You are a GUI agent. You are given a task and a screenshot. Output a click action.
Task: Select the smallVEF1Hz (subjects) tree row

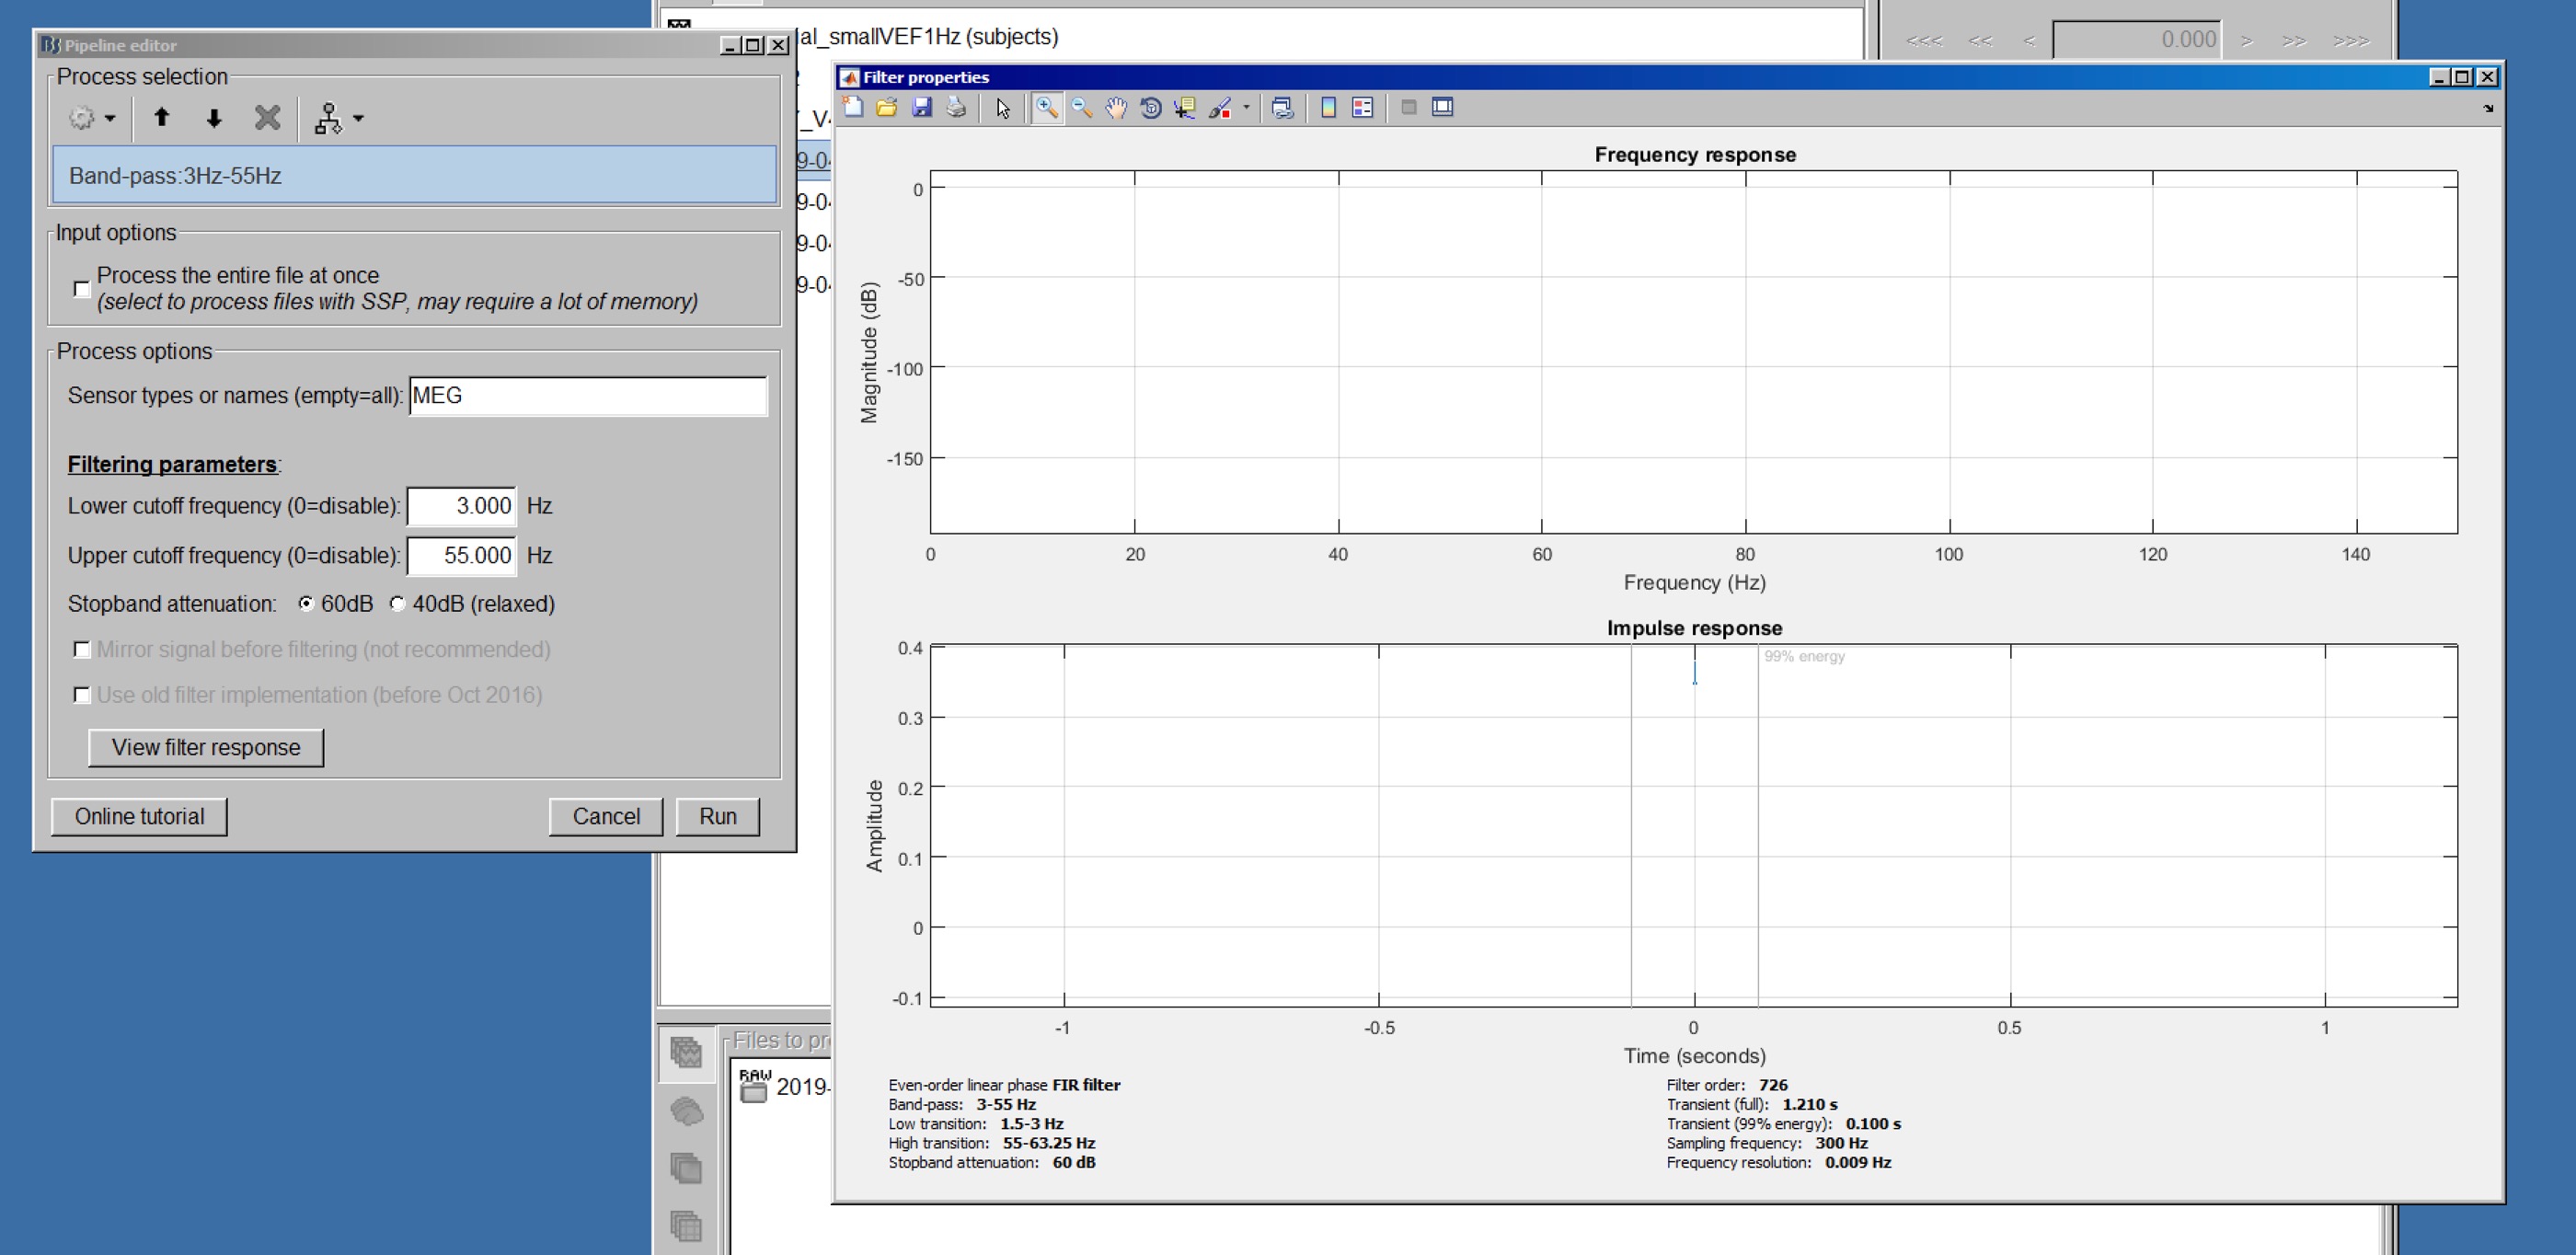click(928, 37)
